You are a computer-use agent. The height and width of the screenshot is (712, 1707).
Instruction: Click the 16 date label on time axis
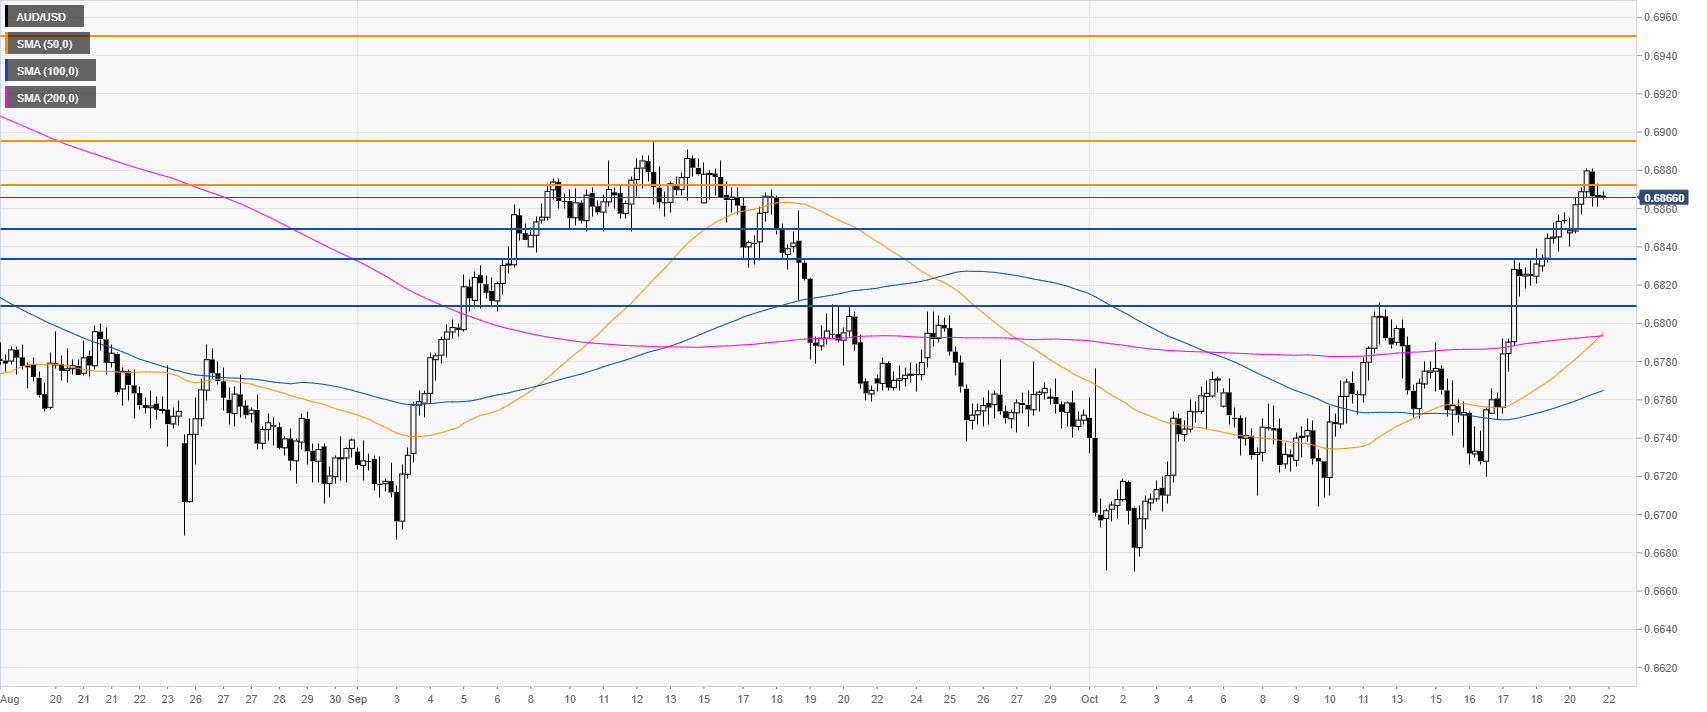tap(1469, 699)
